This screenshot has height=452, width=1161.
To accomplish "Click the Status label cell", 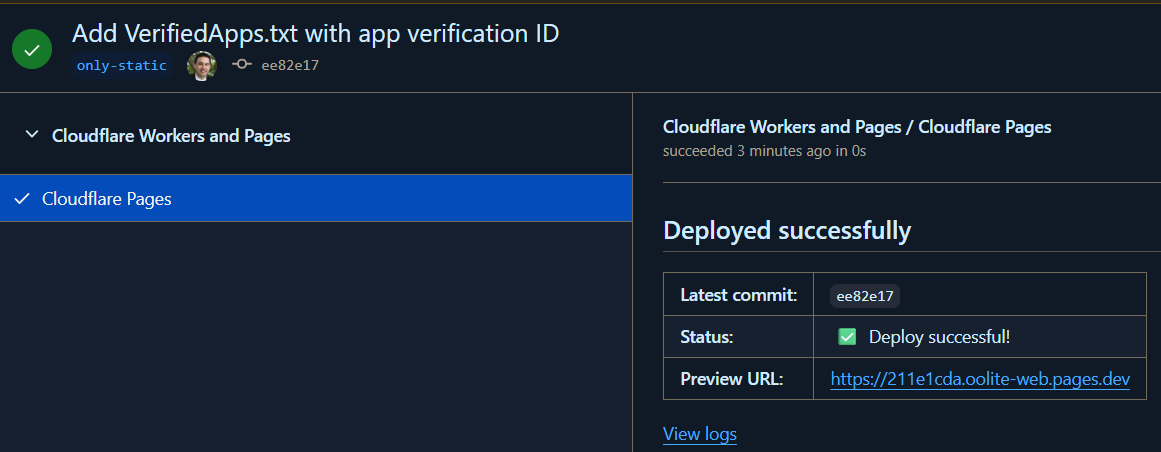I will pos(738,337).
